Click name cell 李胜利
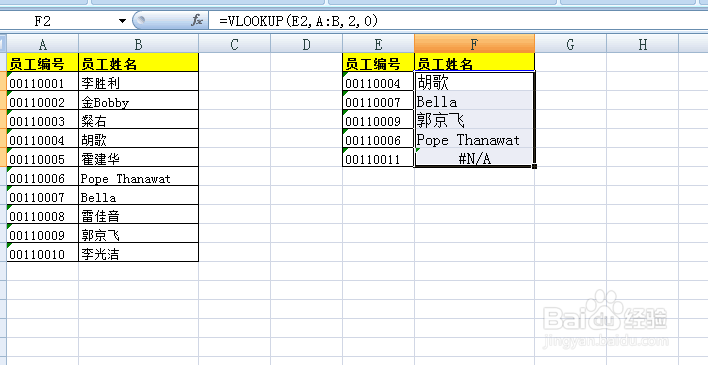Viewport: 708px width, 365px height. (139, 81)
